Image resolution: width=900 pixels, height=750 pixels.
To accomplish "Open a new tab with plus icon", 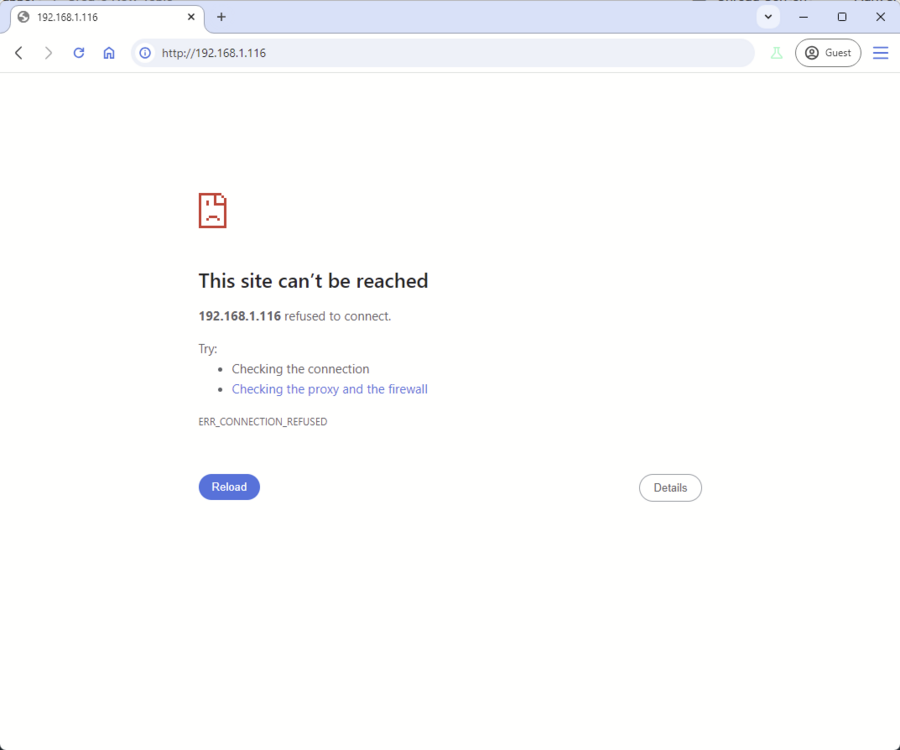I will tap(221, 17).
